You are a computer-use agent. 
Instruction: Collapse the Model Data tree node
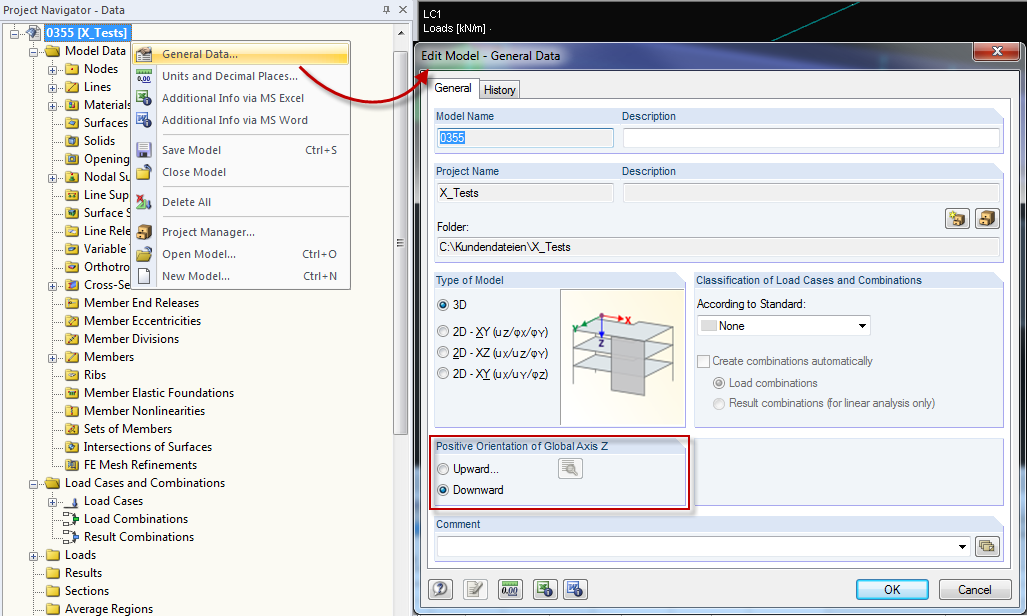[33, 51]
